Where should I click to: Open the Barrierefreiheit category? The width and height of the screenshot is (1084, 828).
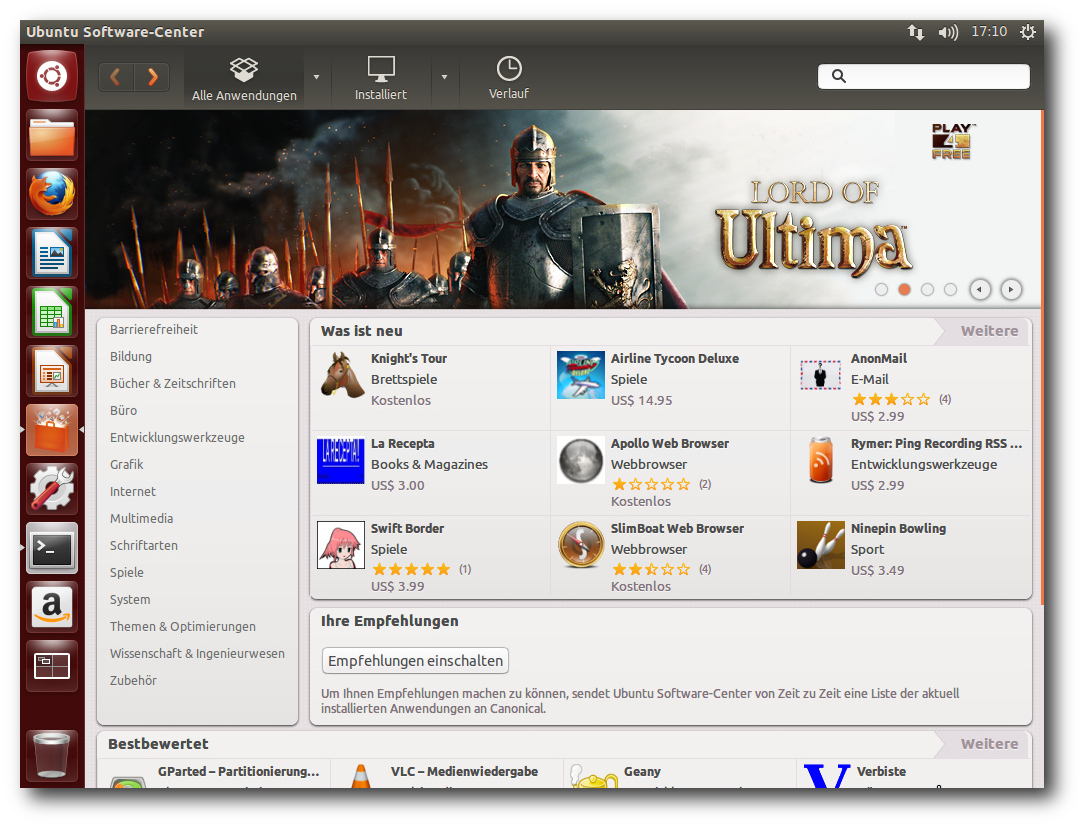pos(153,330)
